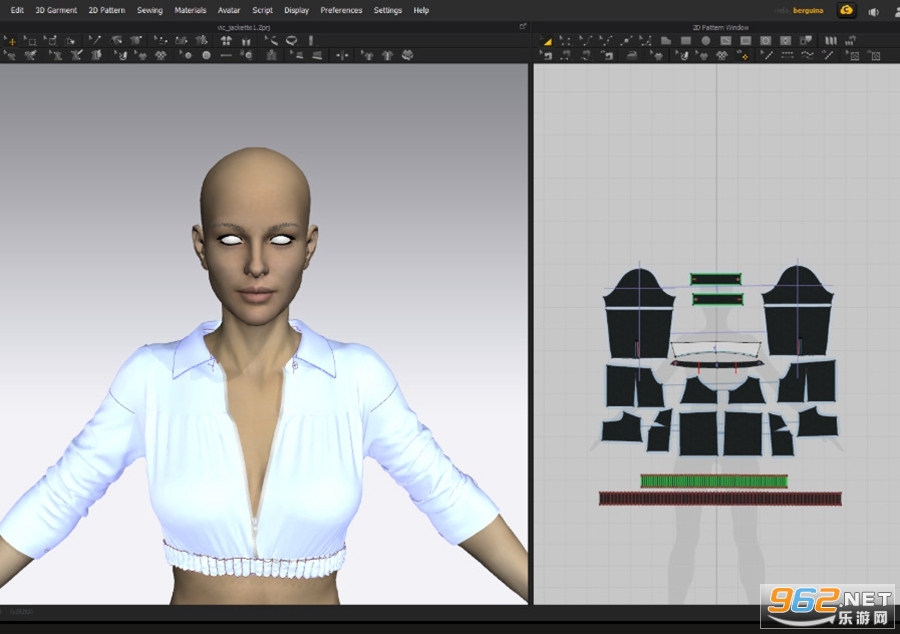Select the long green strip pattern
Screen dimensions: 900x634
pyautogui.click(x=714, y=481)
